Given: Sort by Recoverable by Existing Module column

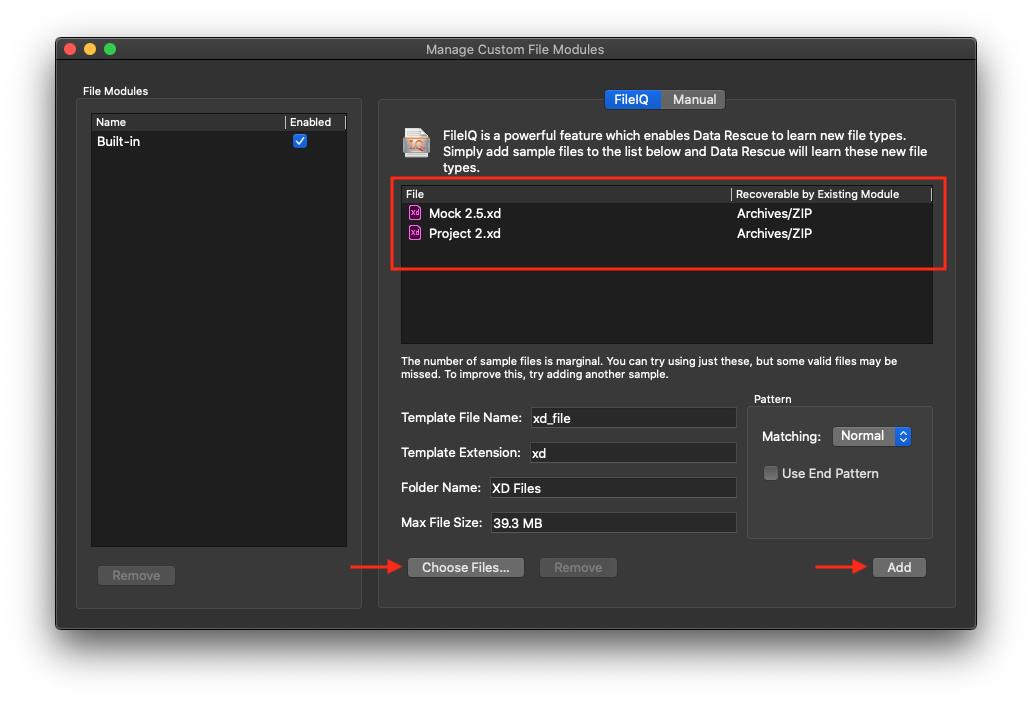Looking at the screenshot, I should tap(830, 194).
